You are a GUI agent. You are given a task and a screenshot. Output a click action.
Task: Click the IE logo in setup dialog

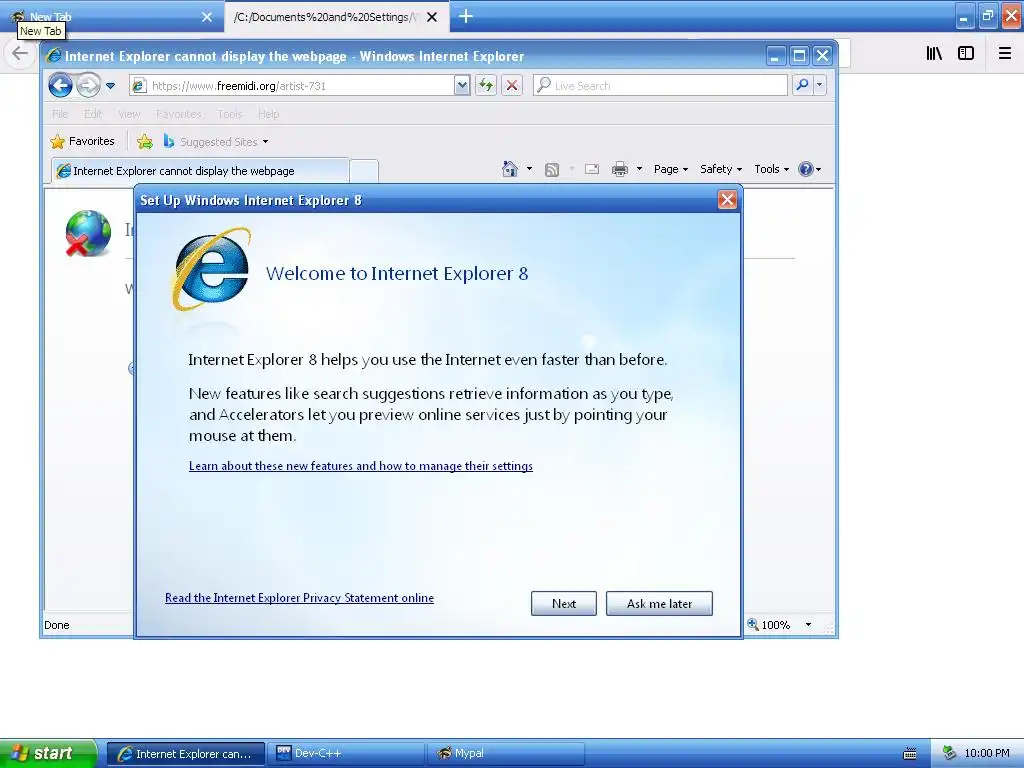coord(211,269)
